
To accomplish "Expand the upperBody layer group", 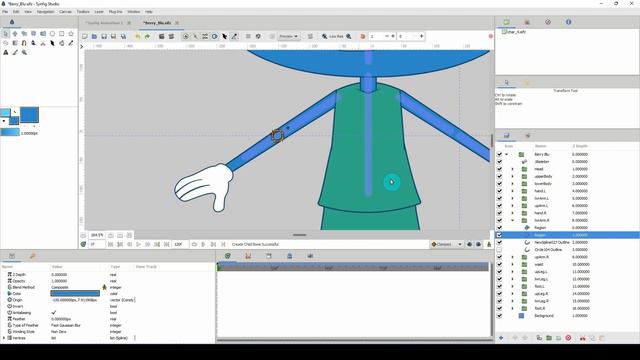I will [513, 176].
